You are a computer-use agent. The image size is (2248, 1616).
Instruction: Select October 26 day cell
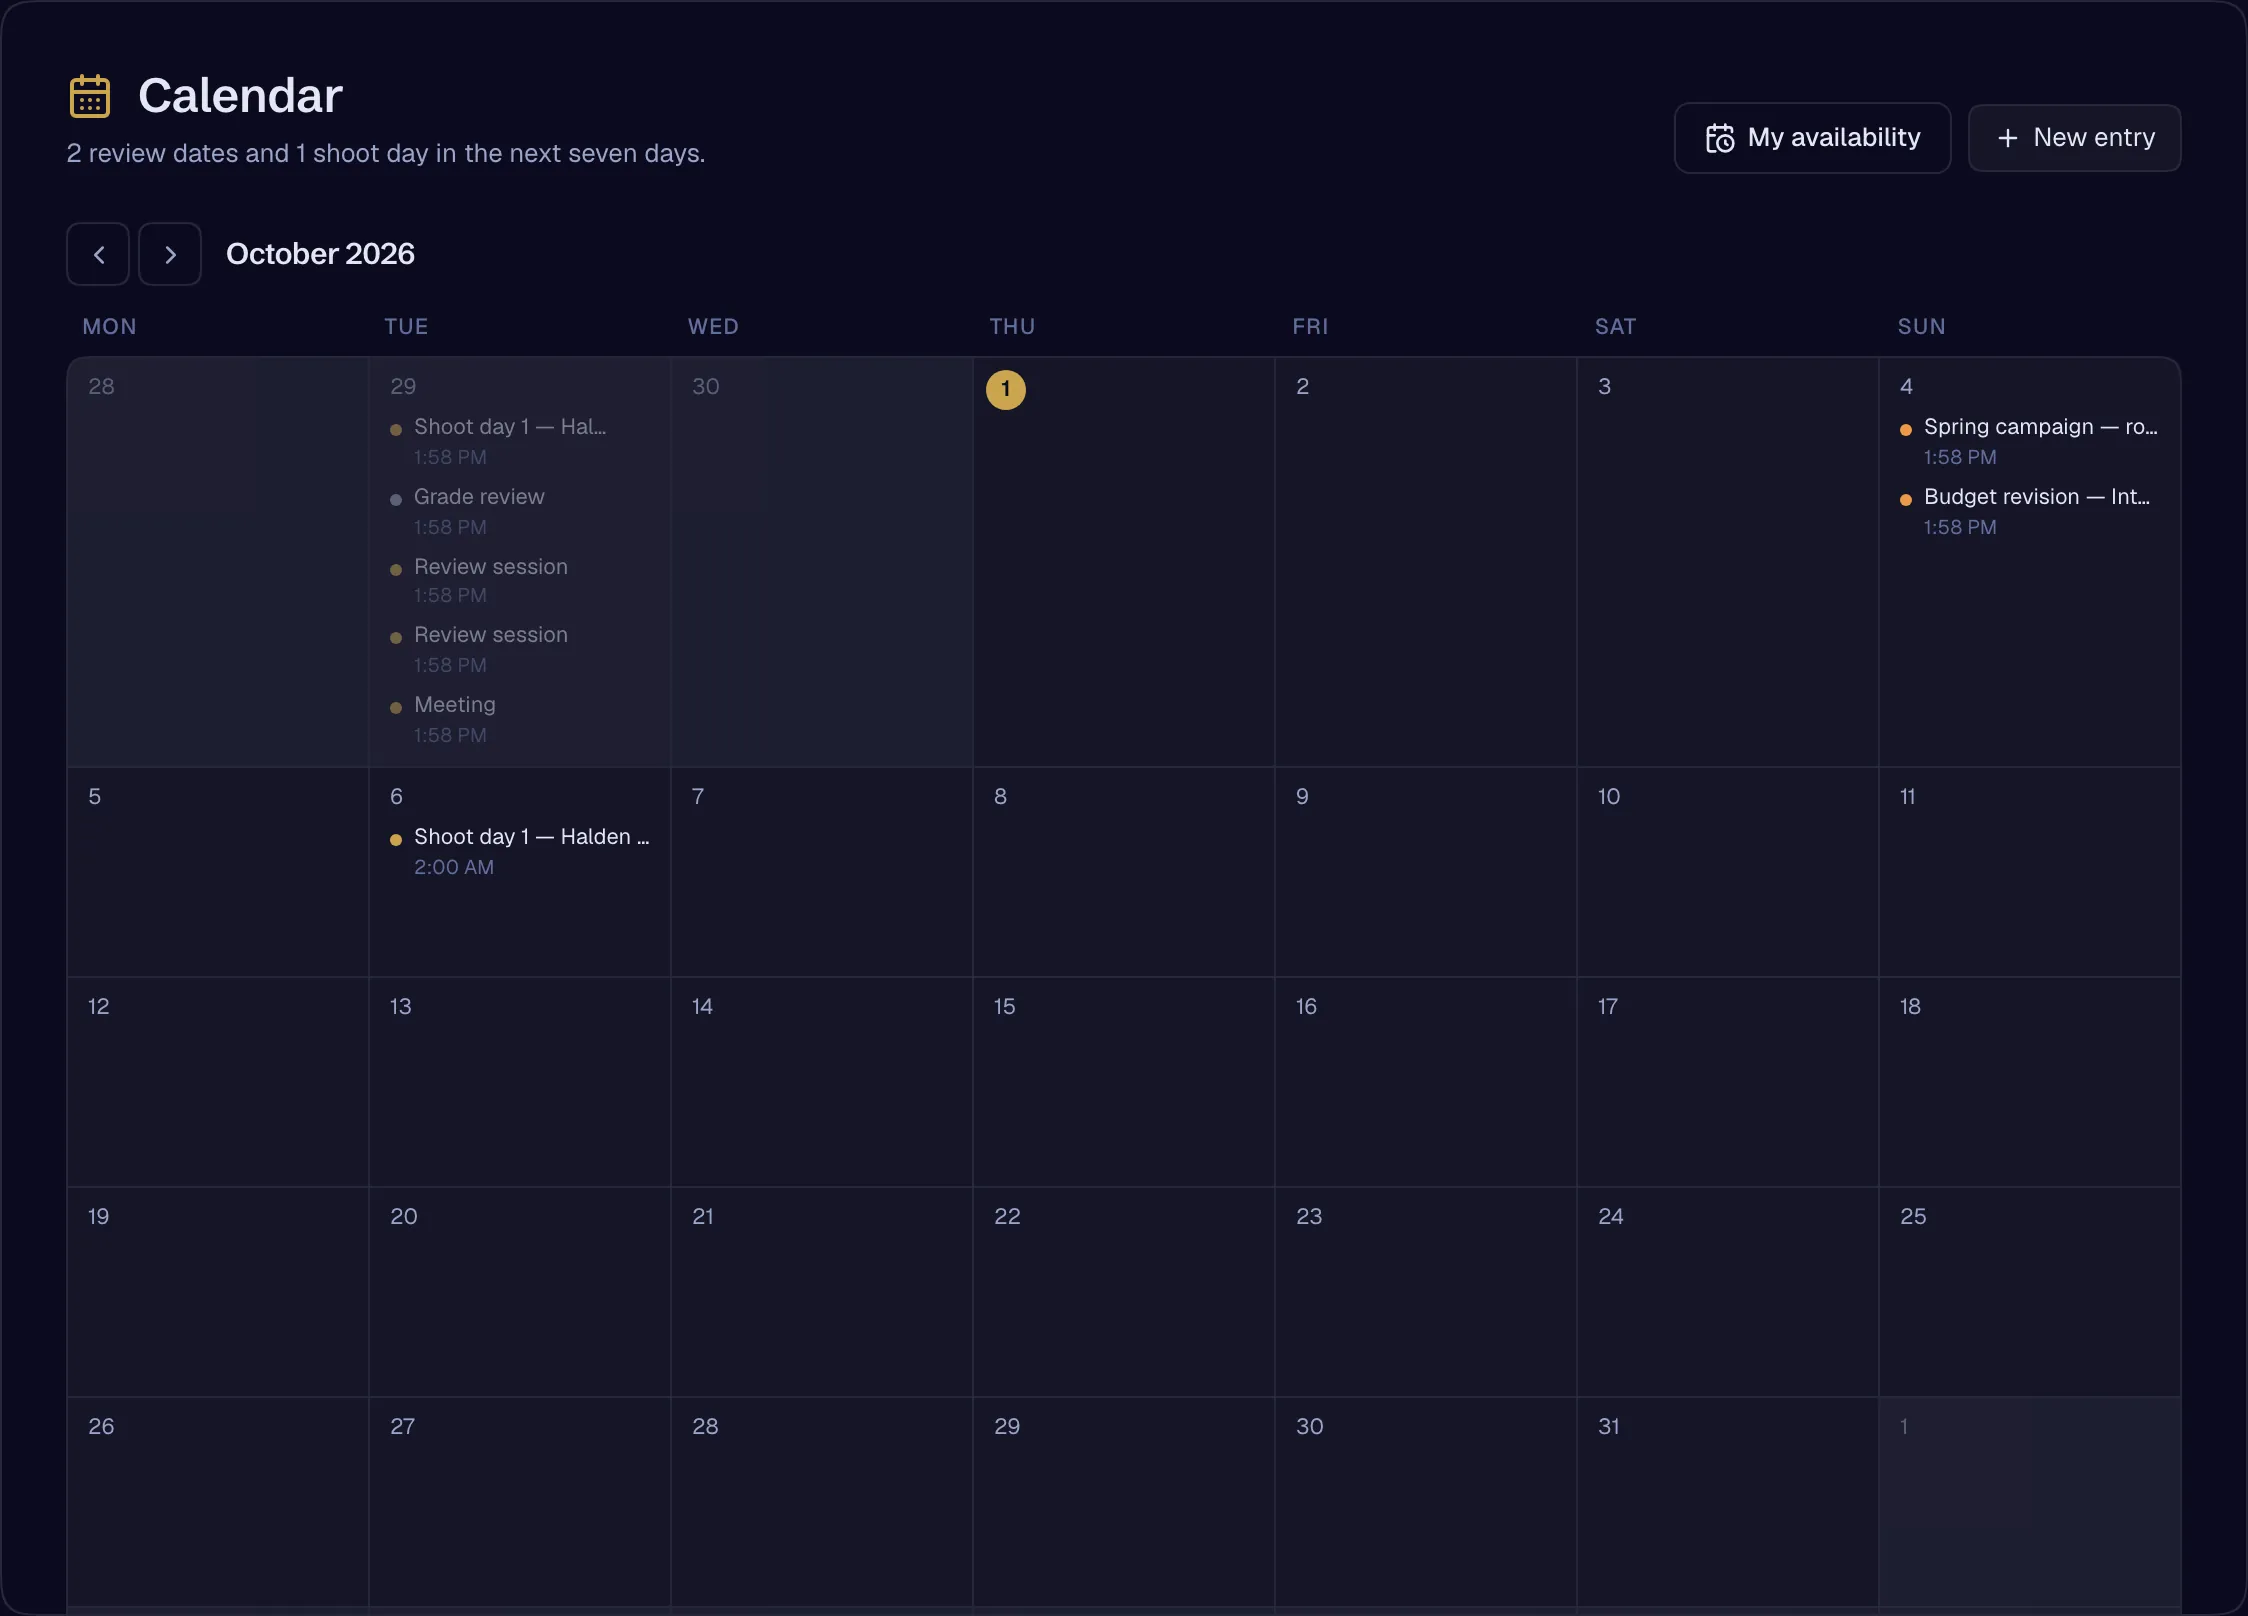tap(217, 1502)
